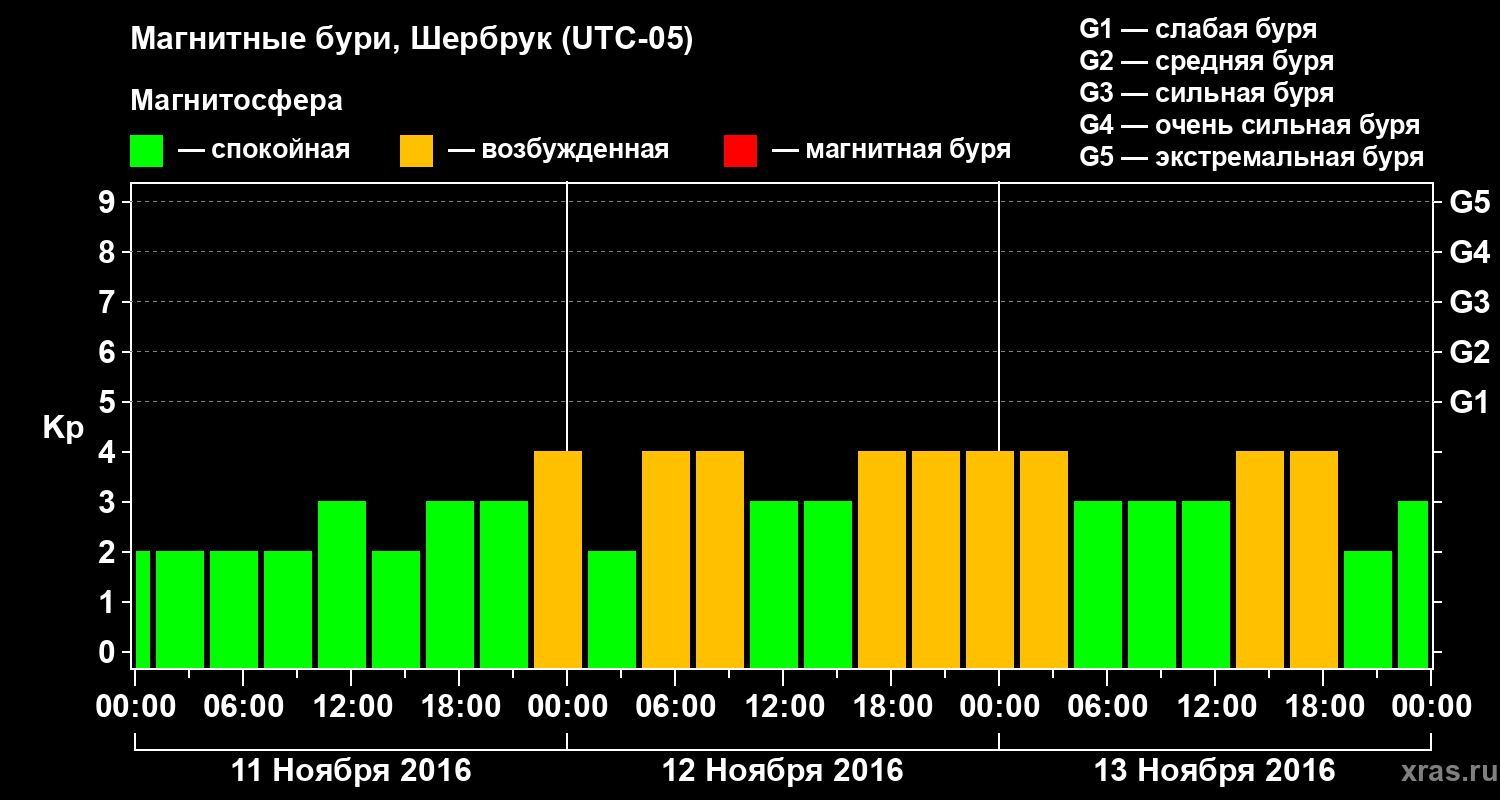Click the Kp 3 bar at 12:00 on 13 November
The width and height of the screenshot is (1500, 800).
[x=1206, y=584]
